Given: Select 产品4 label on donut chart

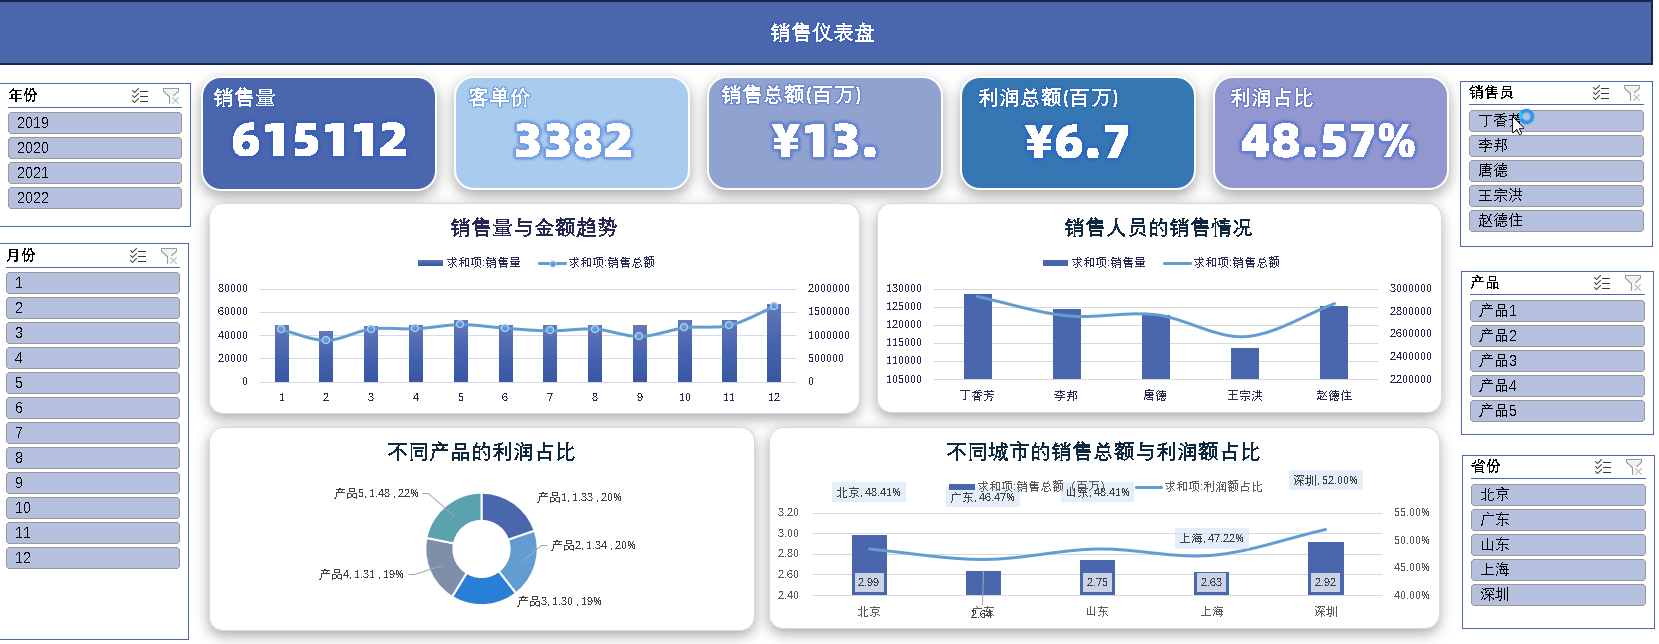Looking at the screenshot, I should (x=361, y=575).
